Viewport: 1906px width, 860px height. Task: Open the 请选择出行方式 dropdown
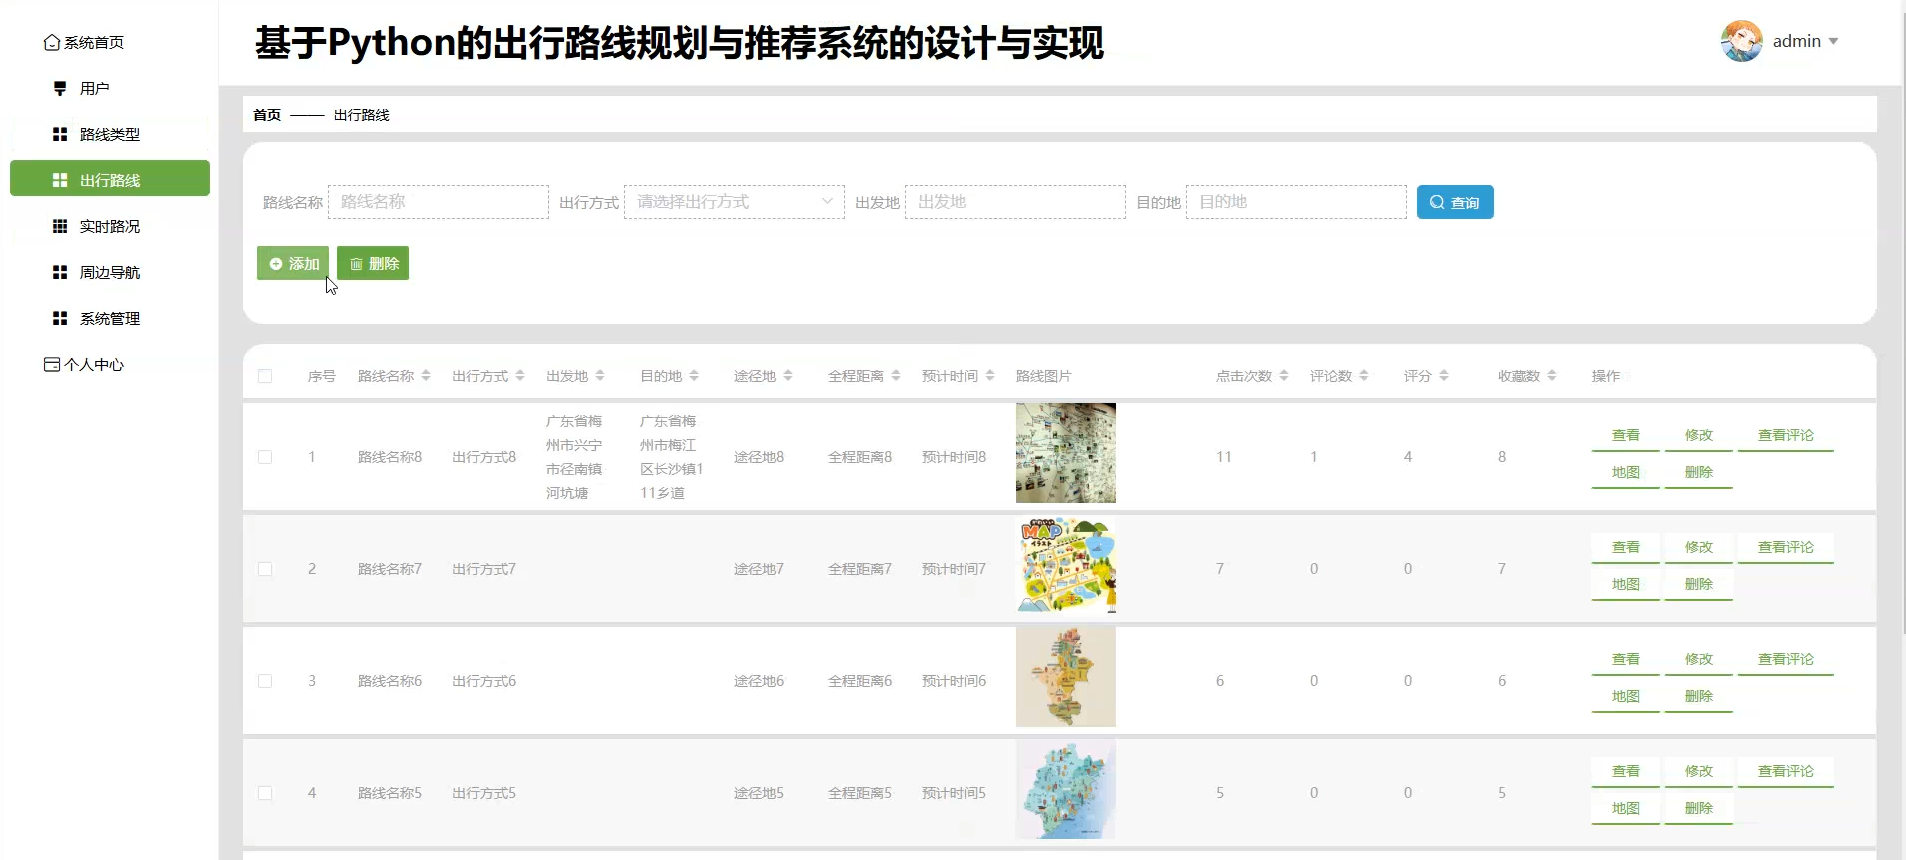point(734,202)
